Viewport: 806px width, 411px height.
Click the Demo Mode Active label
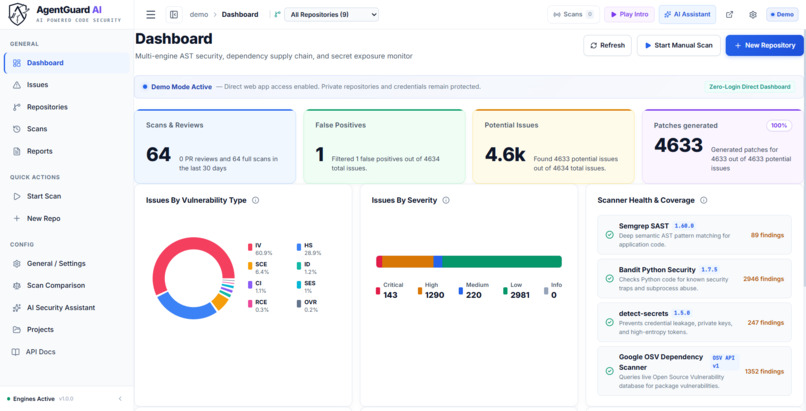[x=181, y=87]
